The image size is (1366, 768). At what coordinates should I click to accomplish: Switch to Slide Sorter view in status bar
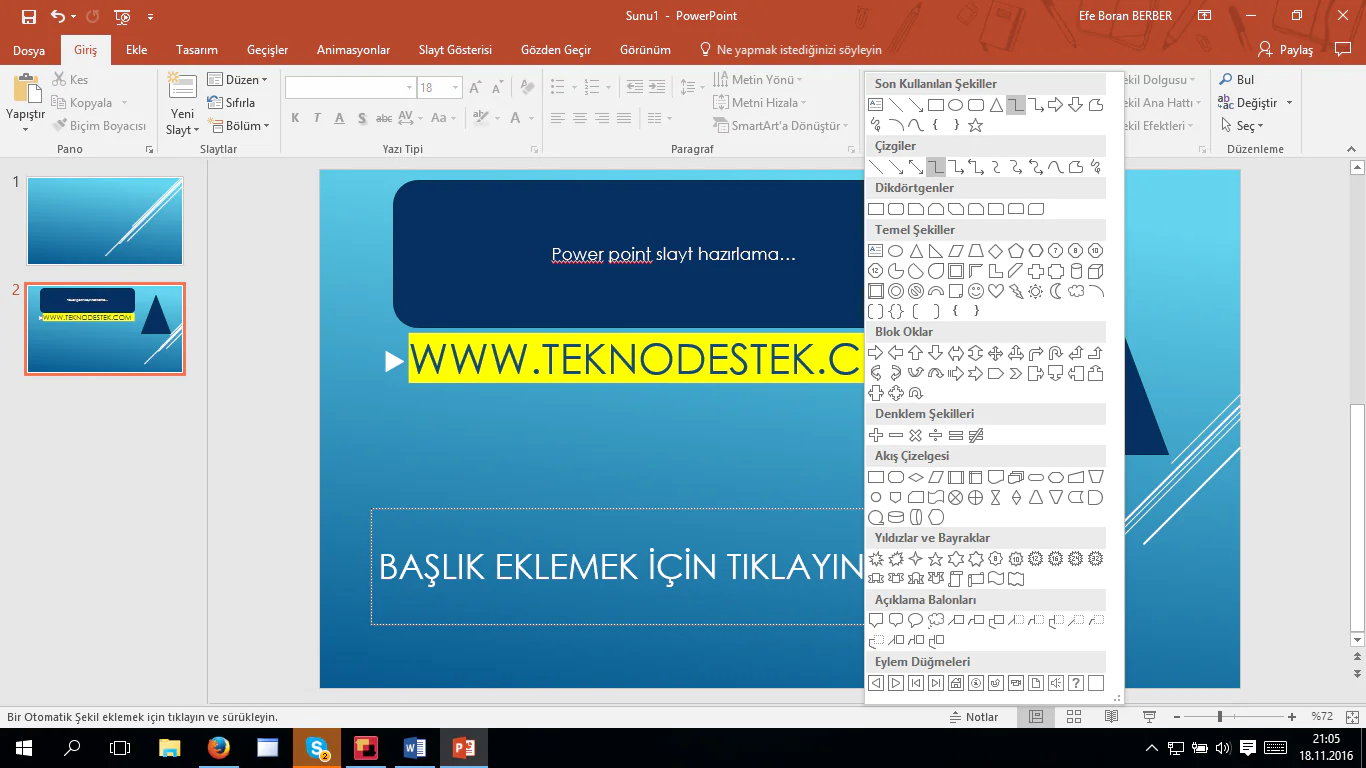[1074, 717]
